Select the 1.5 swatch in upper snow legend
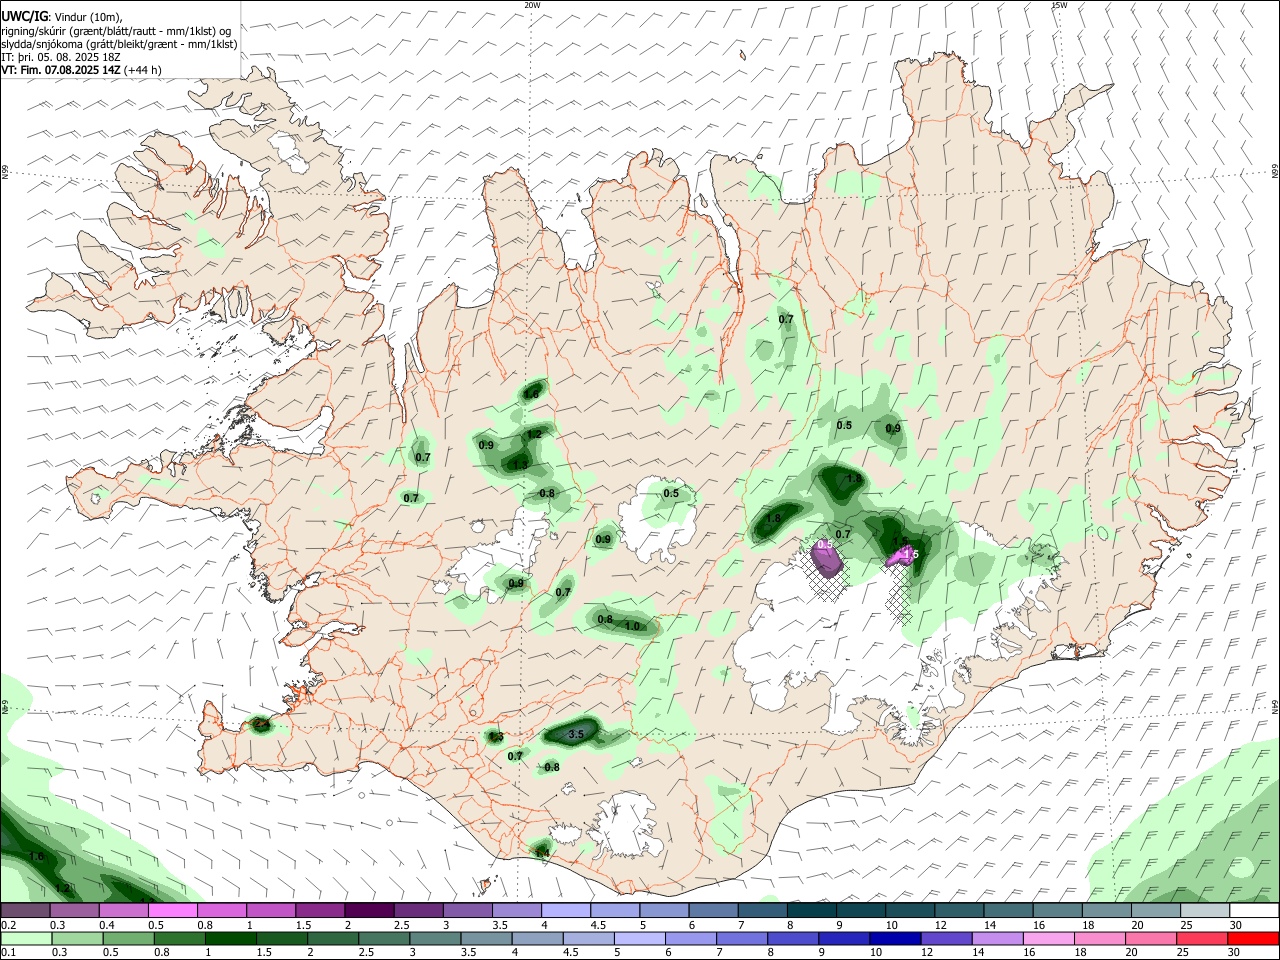Viewport: 1280px width, 960px height. 320,911
